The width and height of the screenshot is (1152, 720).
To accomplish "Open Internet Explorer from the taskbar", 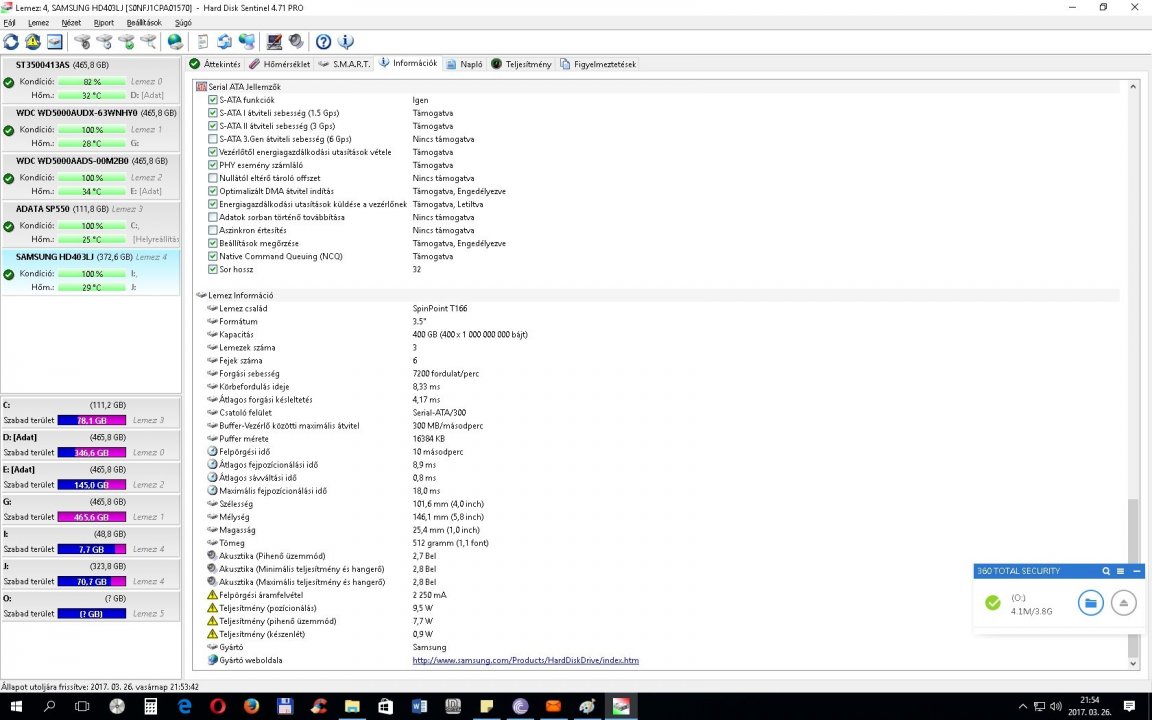I will pos(184,706).
